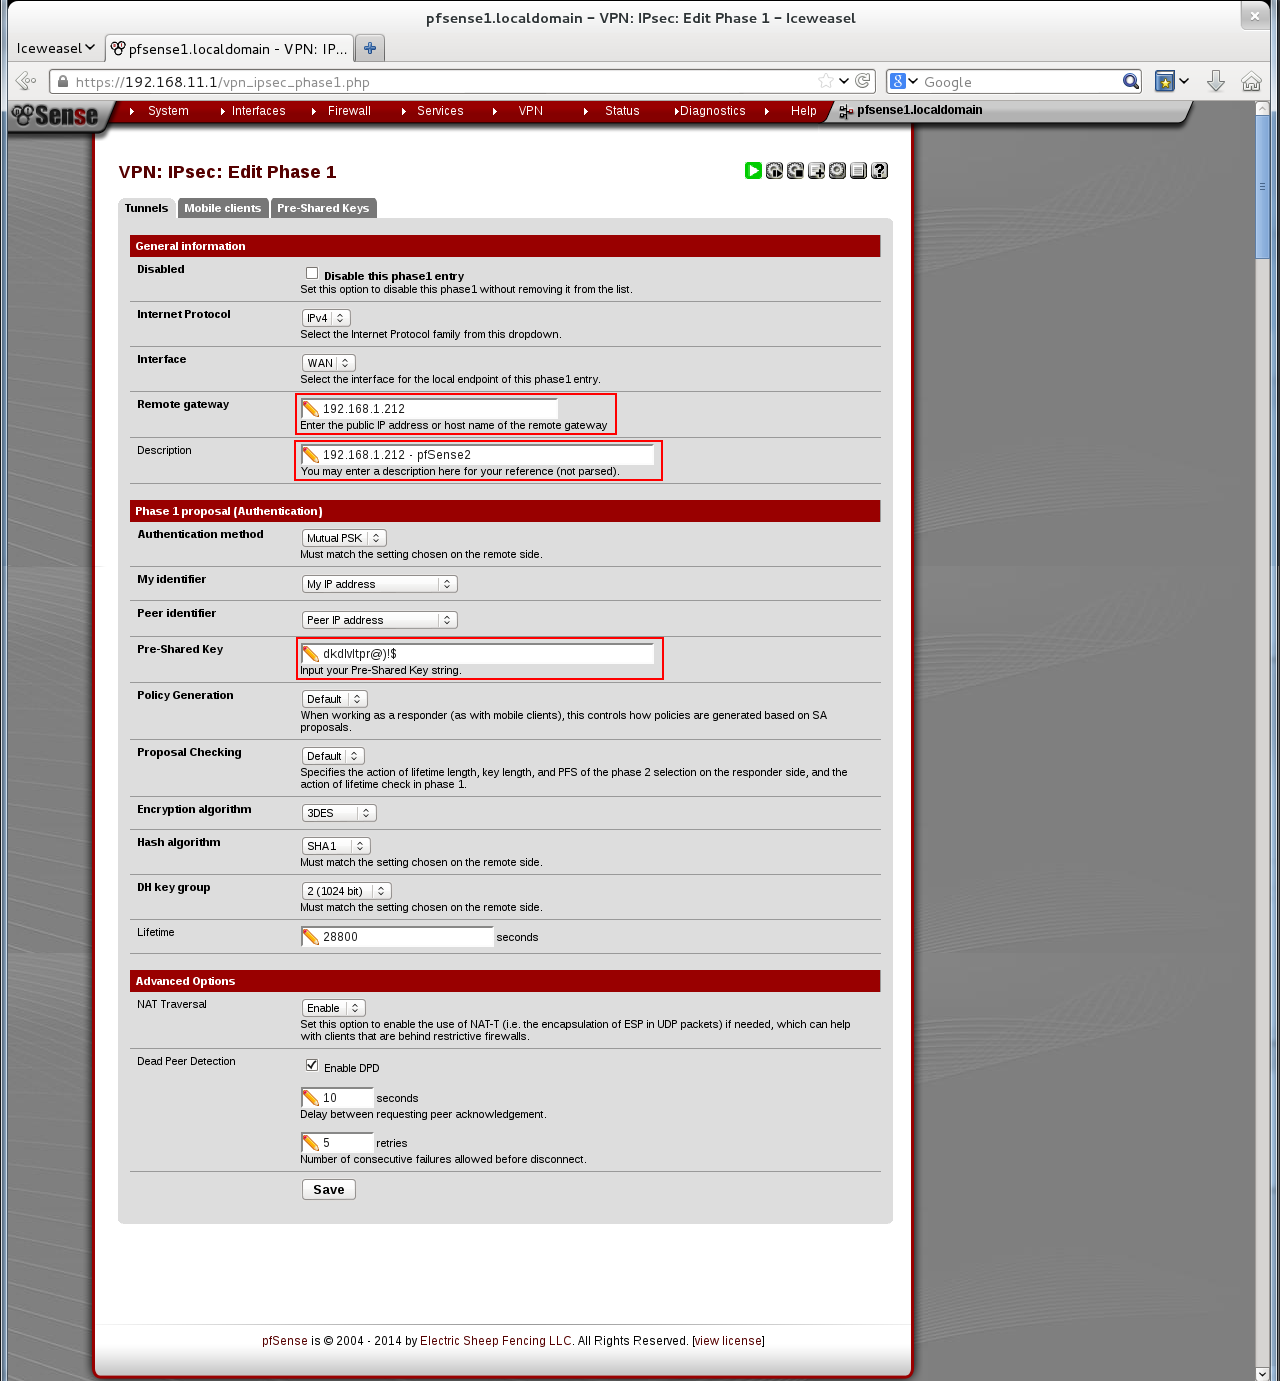Click the browser home icon
1280x1381 pixels.
point(1251,82)
